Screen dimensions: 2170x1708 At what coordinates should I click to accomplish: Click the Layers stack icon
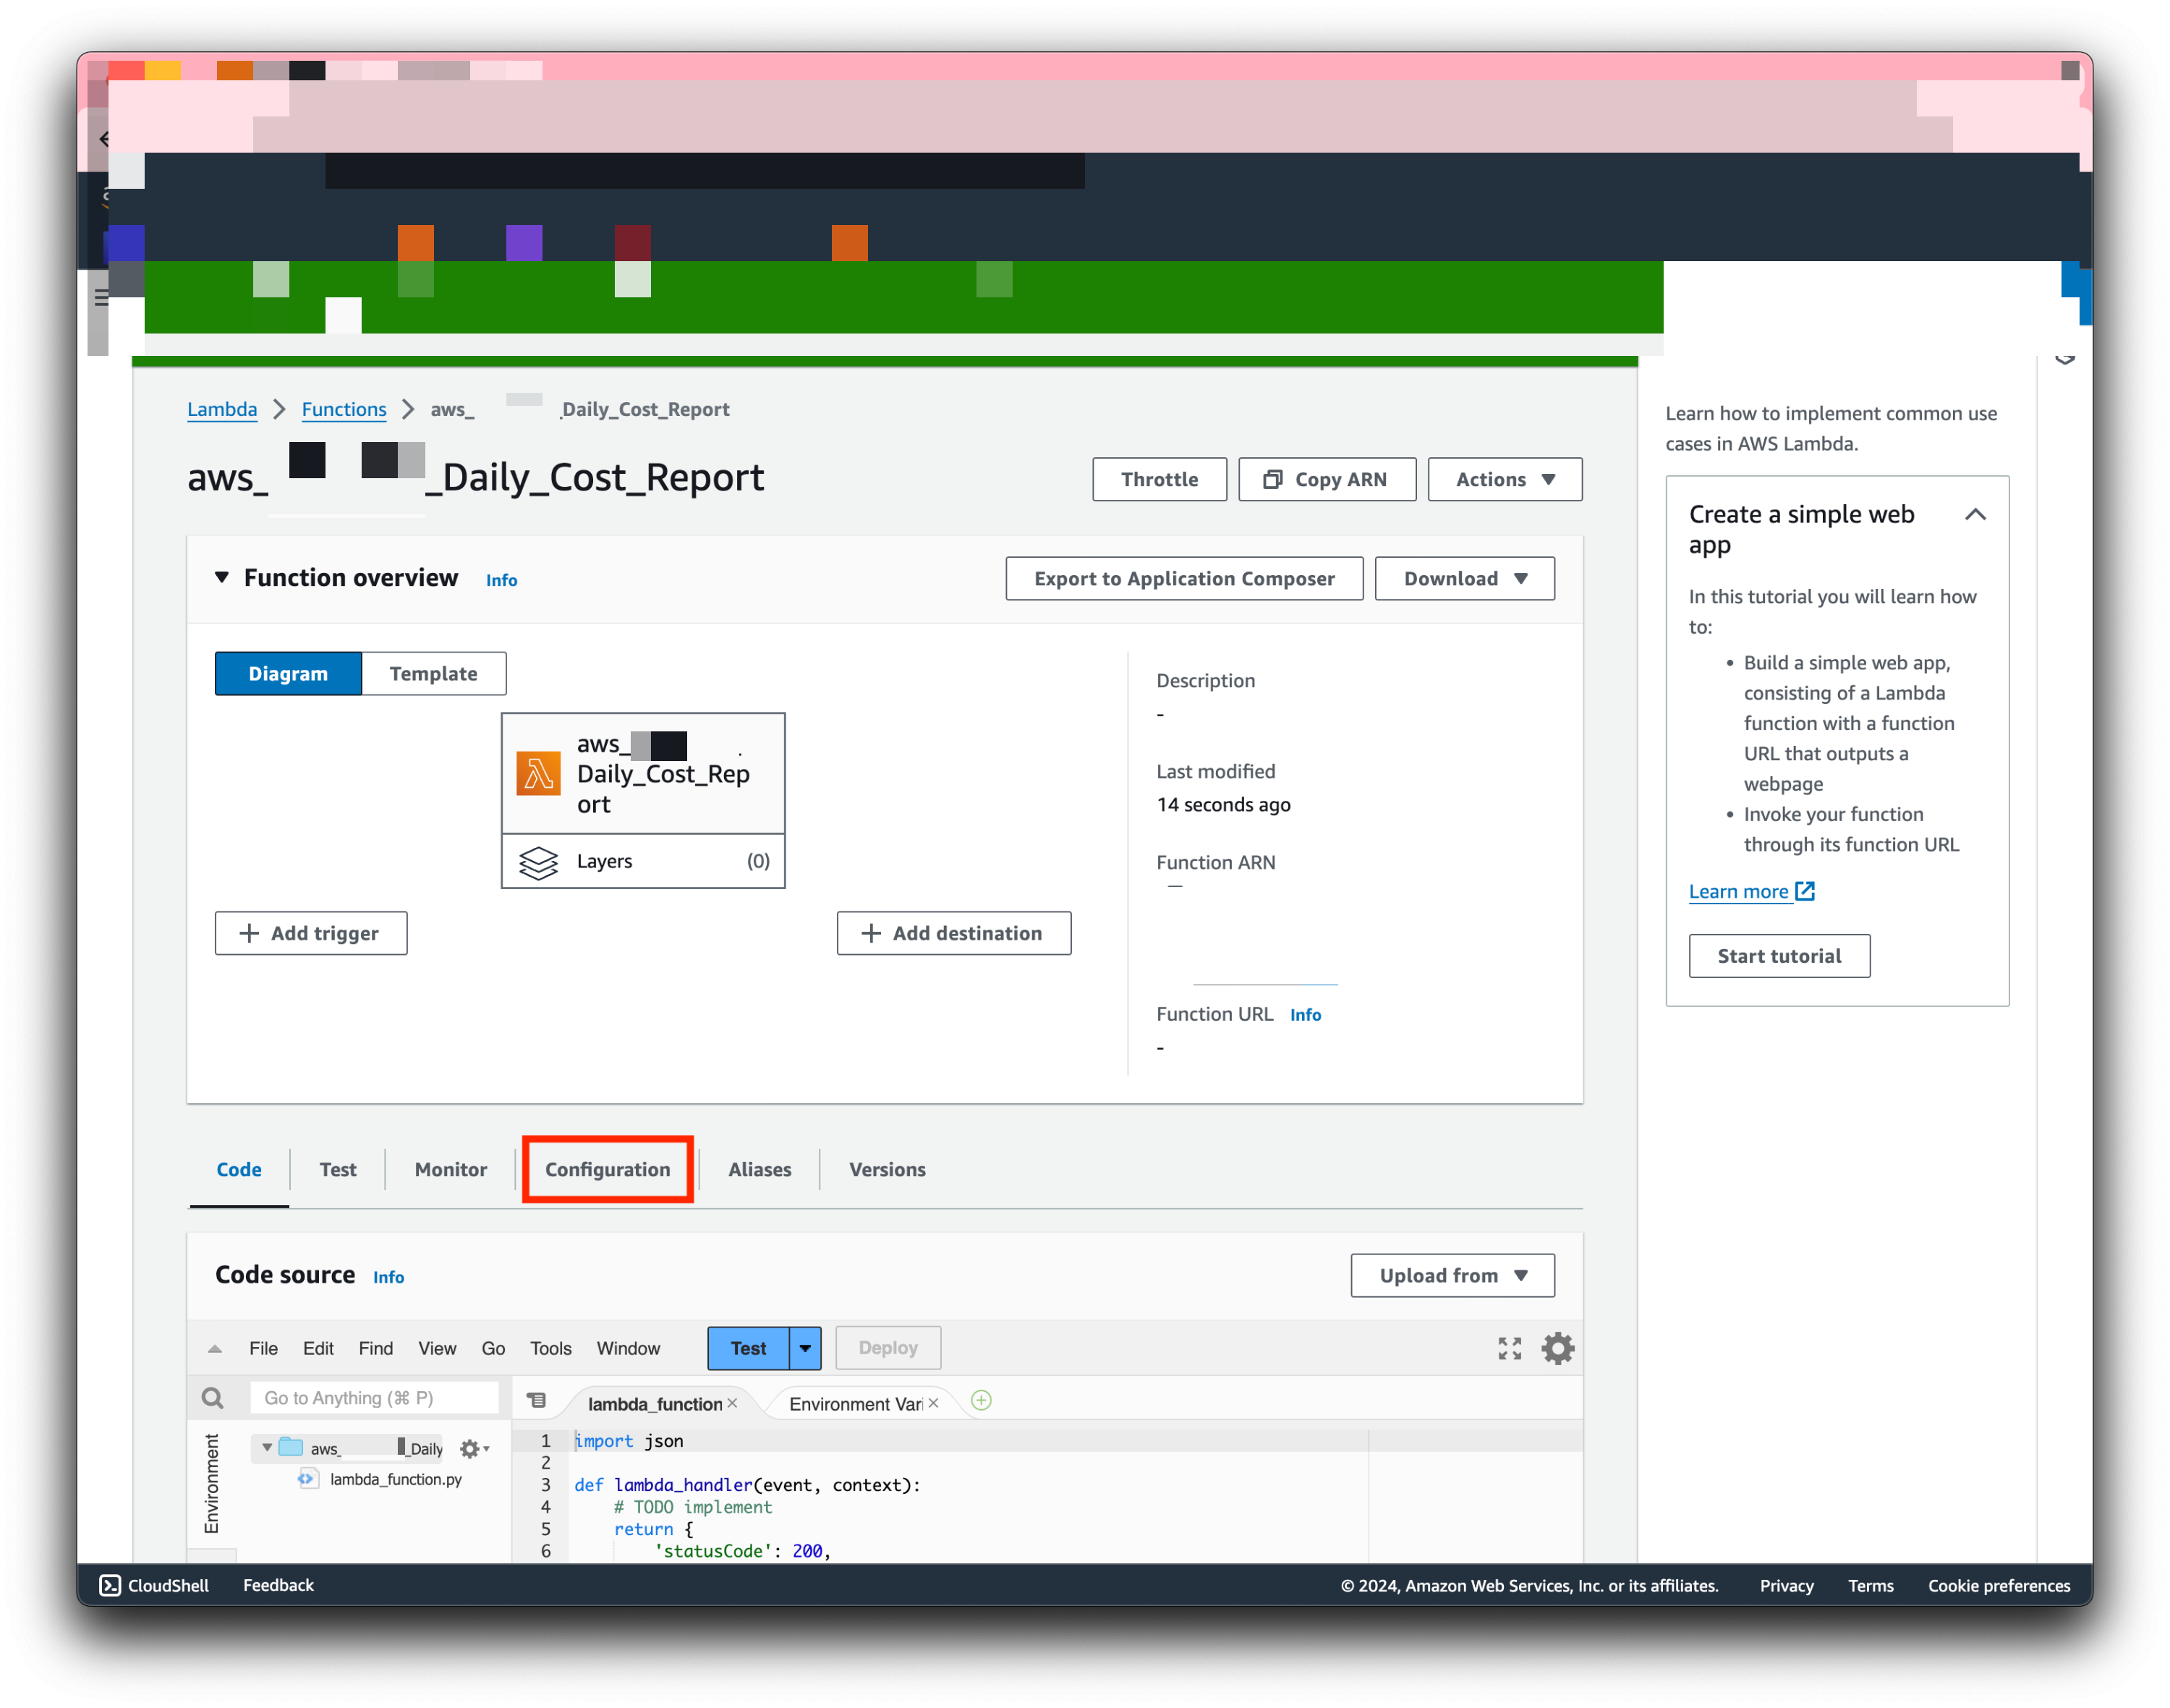click(x=538, y=861)
